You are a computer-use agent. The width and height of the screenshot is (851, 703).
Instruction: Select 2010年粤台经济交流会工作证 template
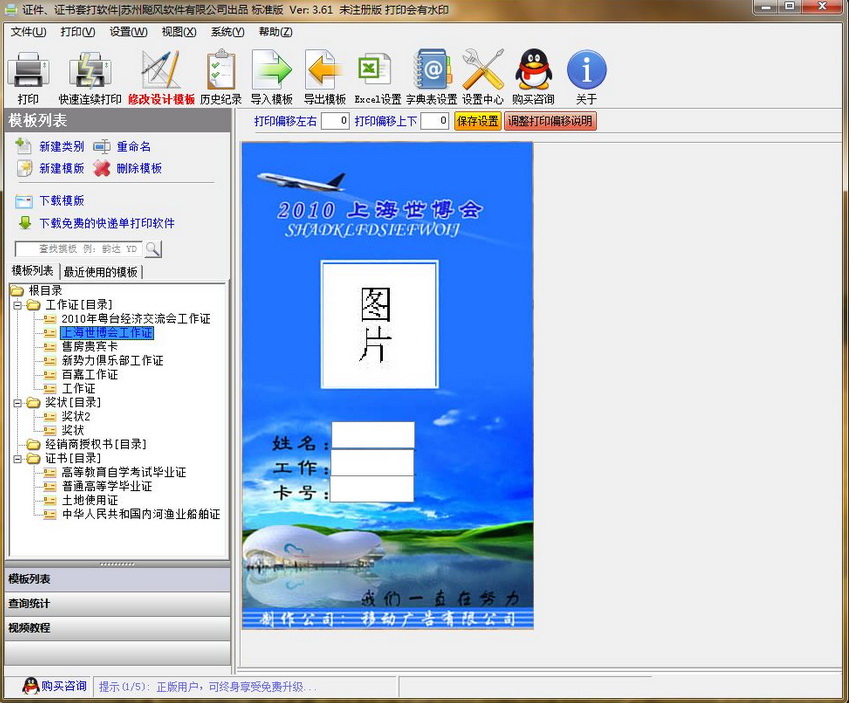click(x=136, y=319)
